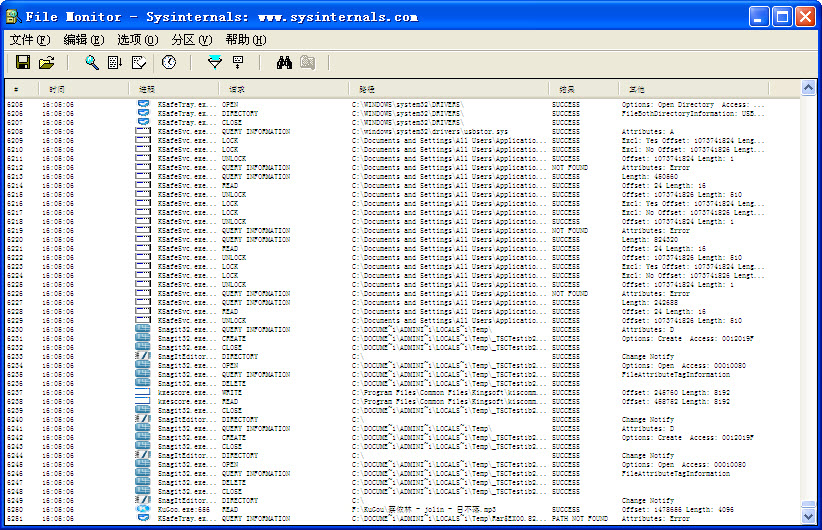This screenshot has width=822, height=530.
Task: Click Options: Create text in row 6242
Action: 652,437
